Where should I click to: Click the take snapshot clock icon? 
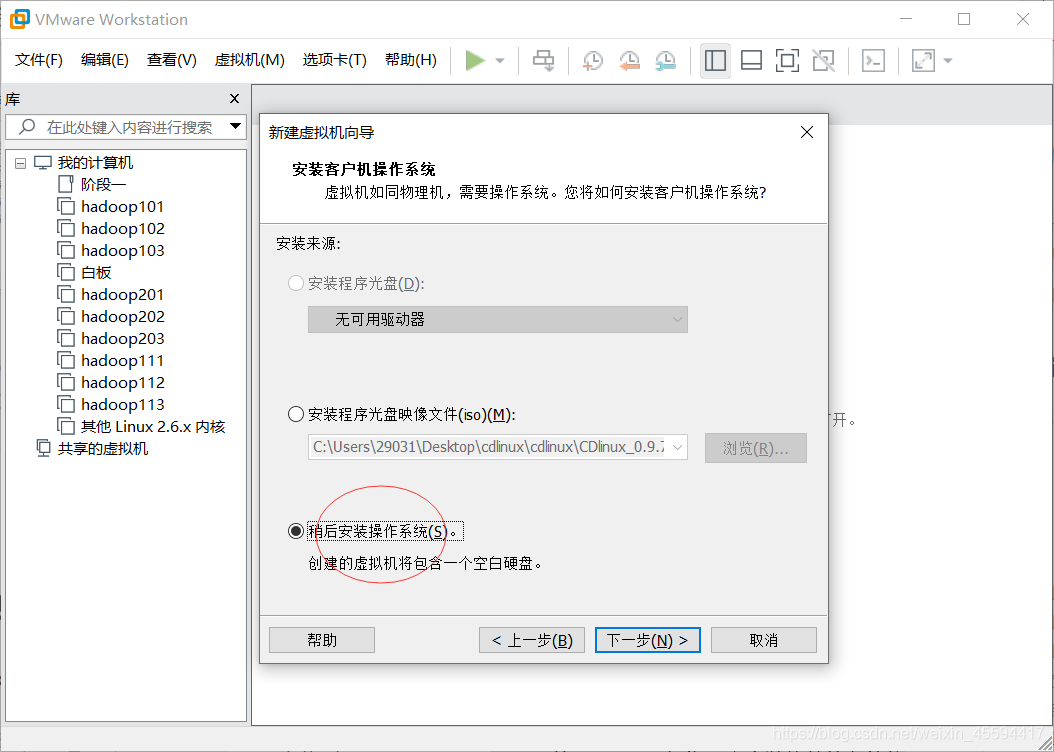click(x=592, y=60)
